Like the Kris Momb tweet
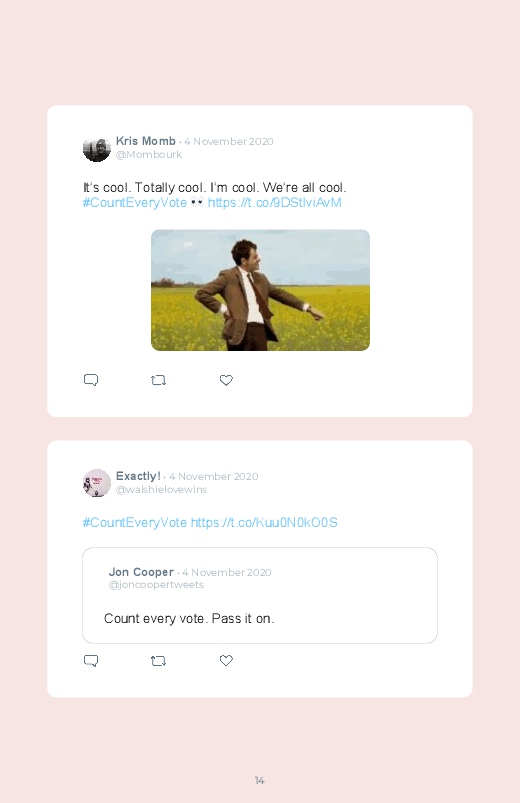Image resolution: width=520 pixels, height=803 pixels. (226, 380)
